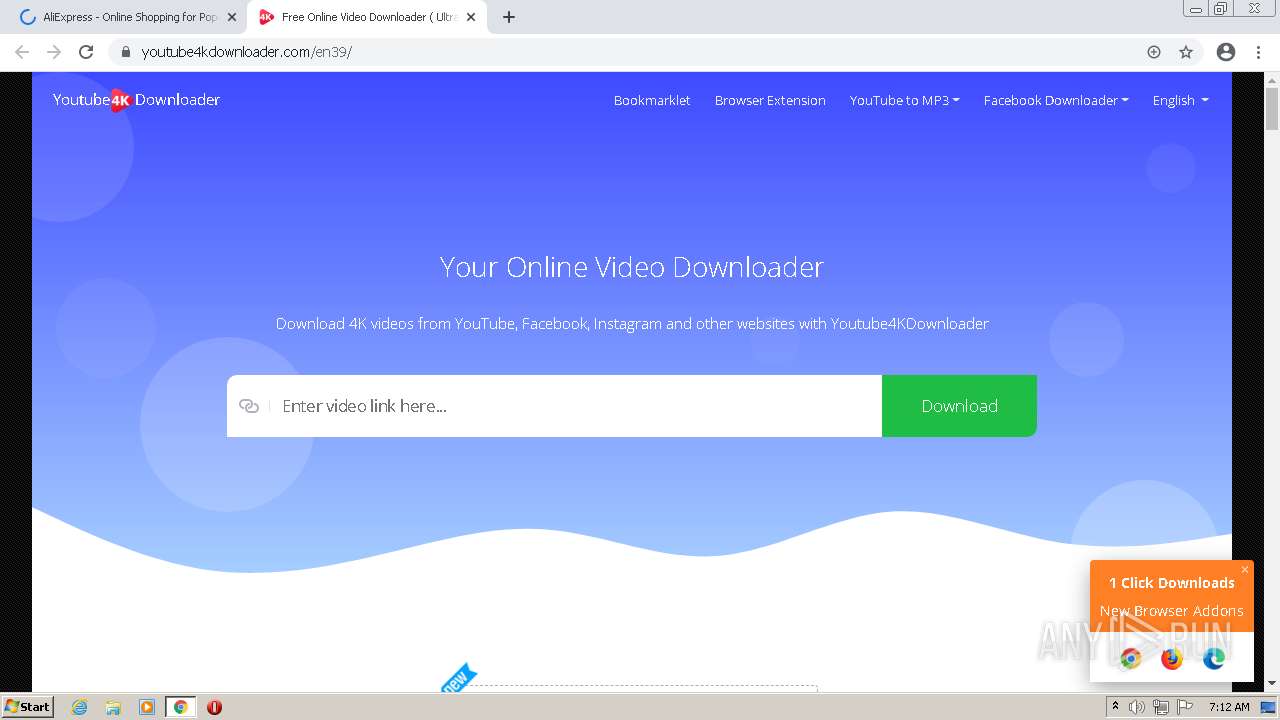Click the page vertical scrollbar thumb
The image size is (1280, 720).
1272,109
